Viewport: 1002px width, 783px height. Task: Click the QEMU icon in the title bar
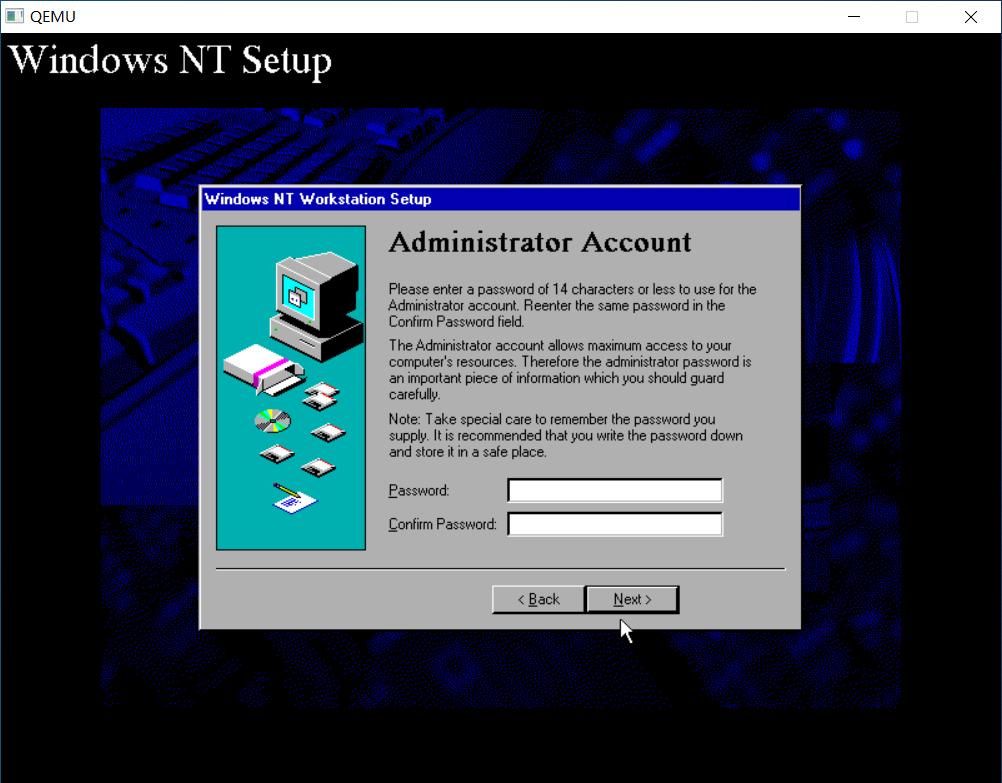(13, 16)
